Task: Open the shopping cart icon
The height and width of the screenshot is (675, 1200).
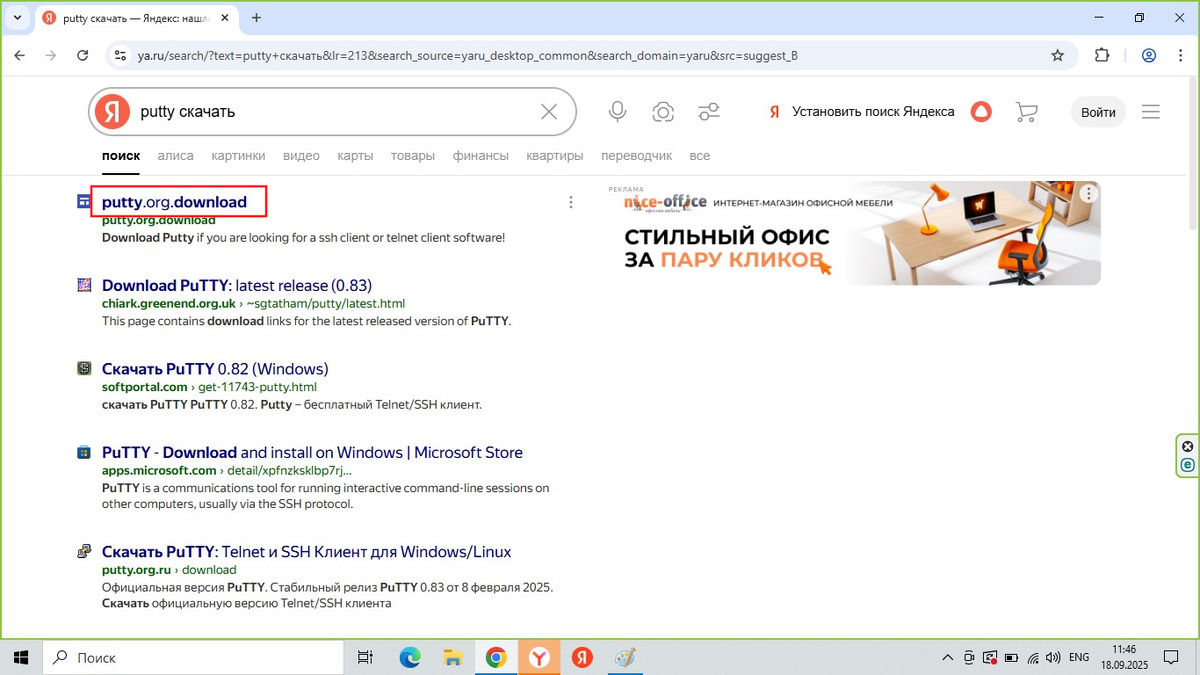Action: pos(1026,112)
